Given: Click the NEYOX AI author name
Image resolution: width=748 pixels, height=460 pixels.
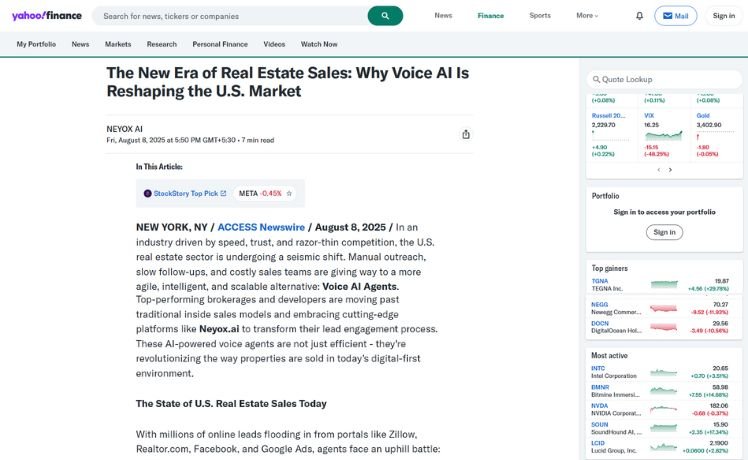Looking at the screenshot, I should [x=125, y=129].
